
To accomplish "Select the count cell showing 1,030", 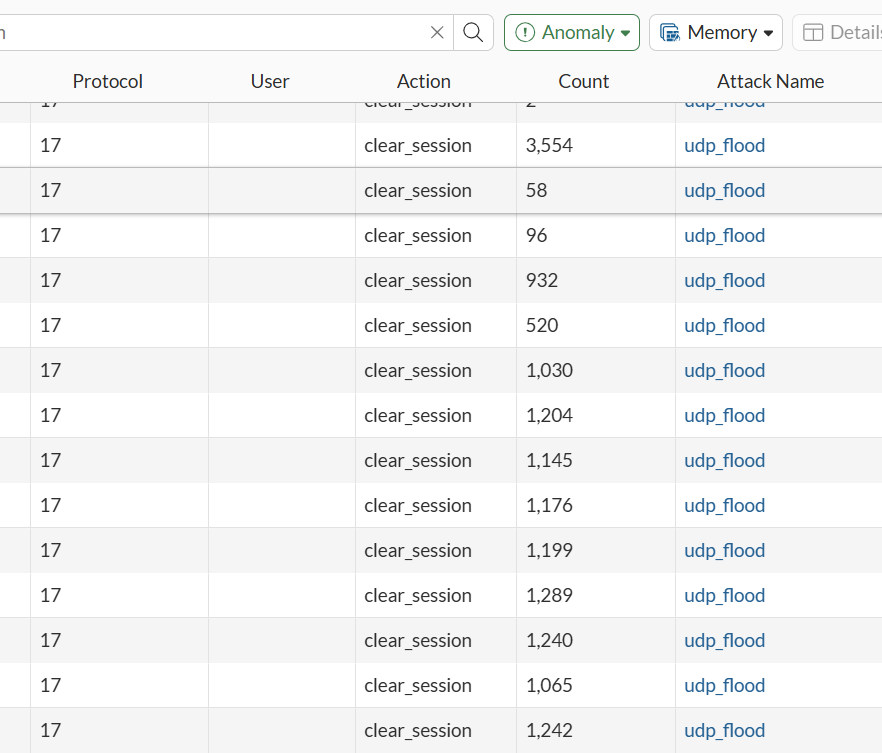I will [x=549, y=371].
